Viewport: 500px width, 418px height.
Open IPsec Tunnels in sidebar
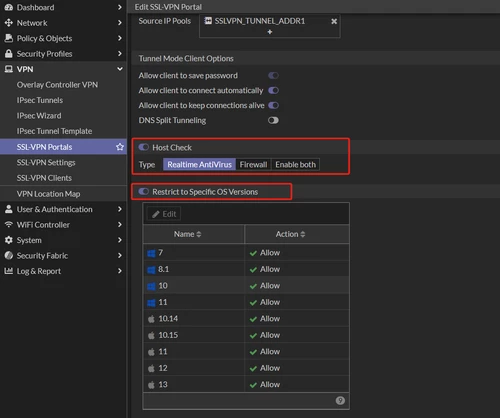40,100
